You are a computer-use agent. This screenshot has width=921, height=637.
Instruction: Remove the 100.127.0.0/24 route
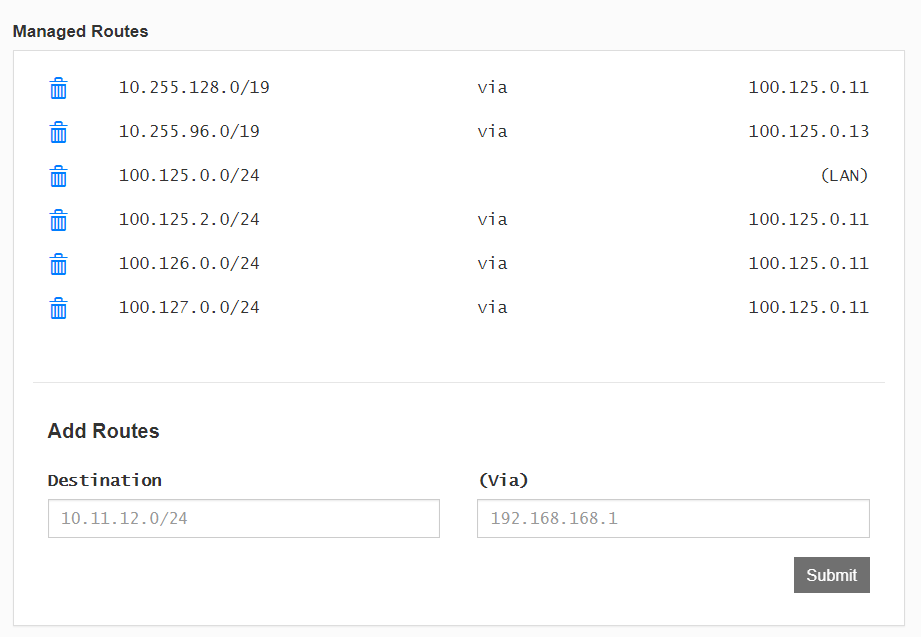[58, 309]
